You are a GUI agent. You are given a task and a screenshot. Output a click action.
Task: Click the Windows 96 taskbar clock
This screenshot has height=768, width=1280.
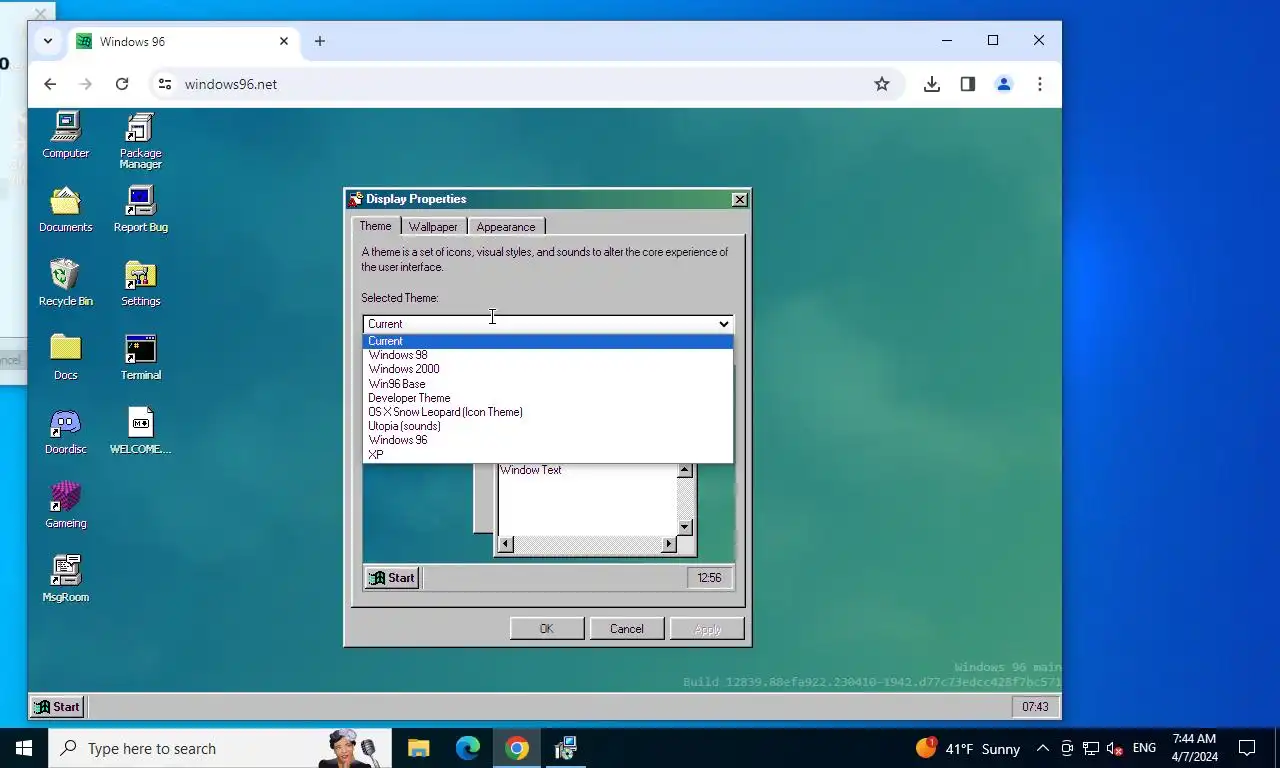1035,707
